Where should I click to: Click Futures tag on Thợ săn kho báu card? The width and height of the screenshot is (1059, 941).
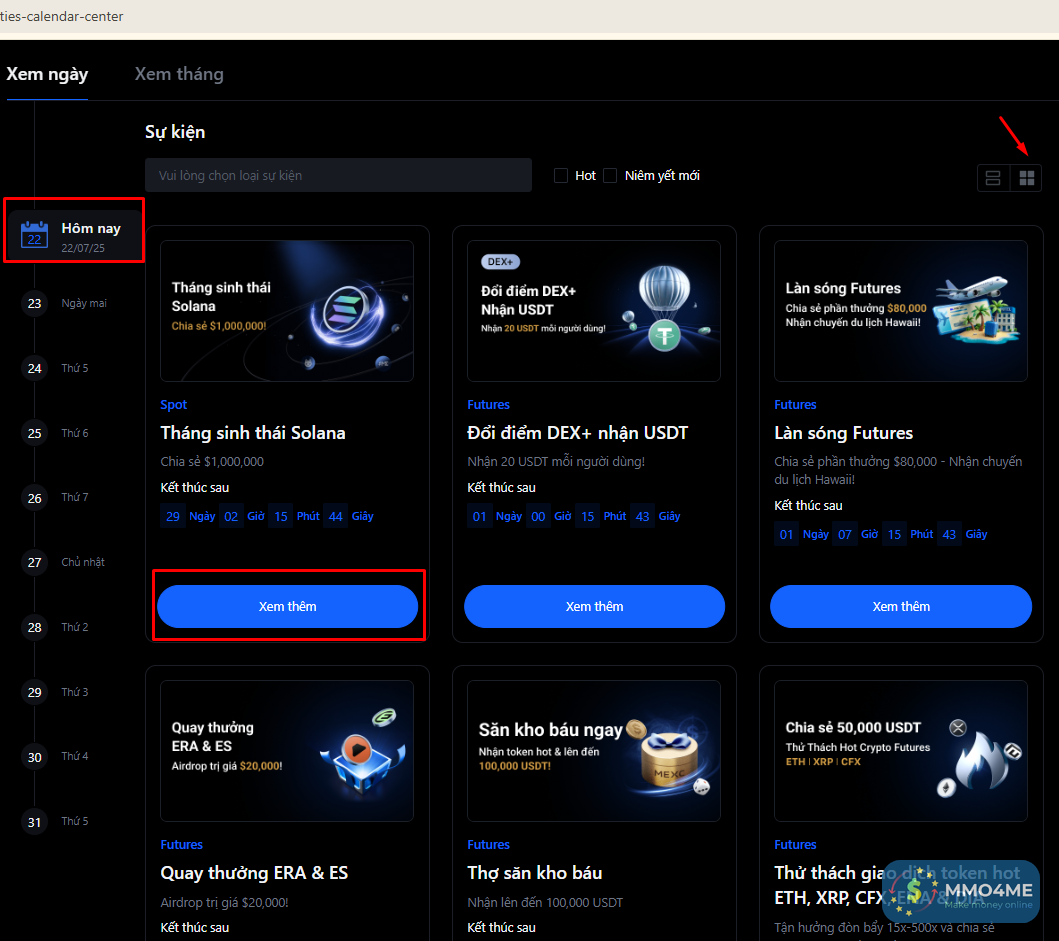(x=488, y=844)
